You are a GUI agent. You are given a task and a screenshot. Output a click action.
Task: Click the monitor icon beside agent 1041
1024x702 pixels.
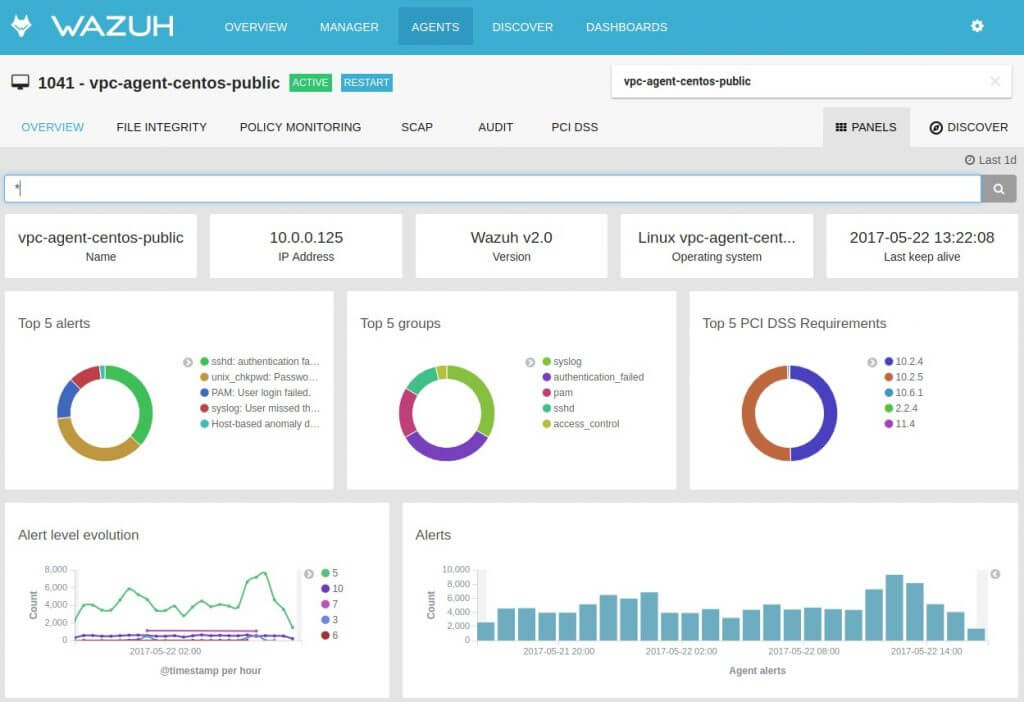(x=20, y=82)
